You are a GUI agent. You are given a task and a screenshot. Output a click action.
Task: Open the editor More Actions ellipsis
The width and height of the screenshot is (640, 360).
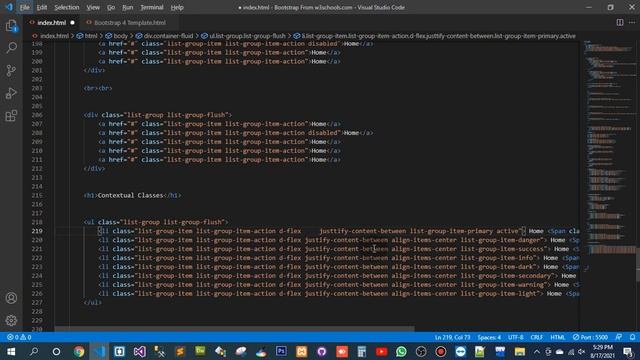(632, 22)
